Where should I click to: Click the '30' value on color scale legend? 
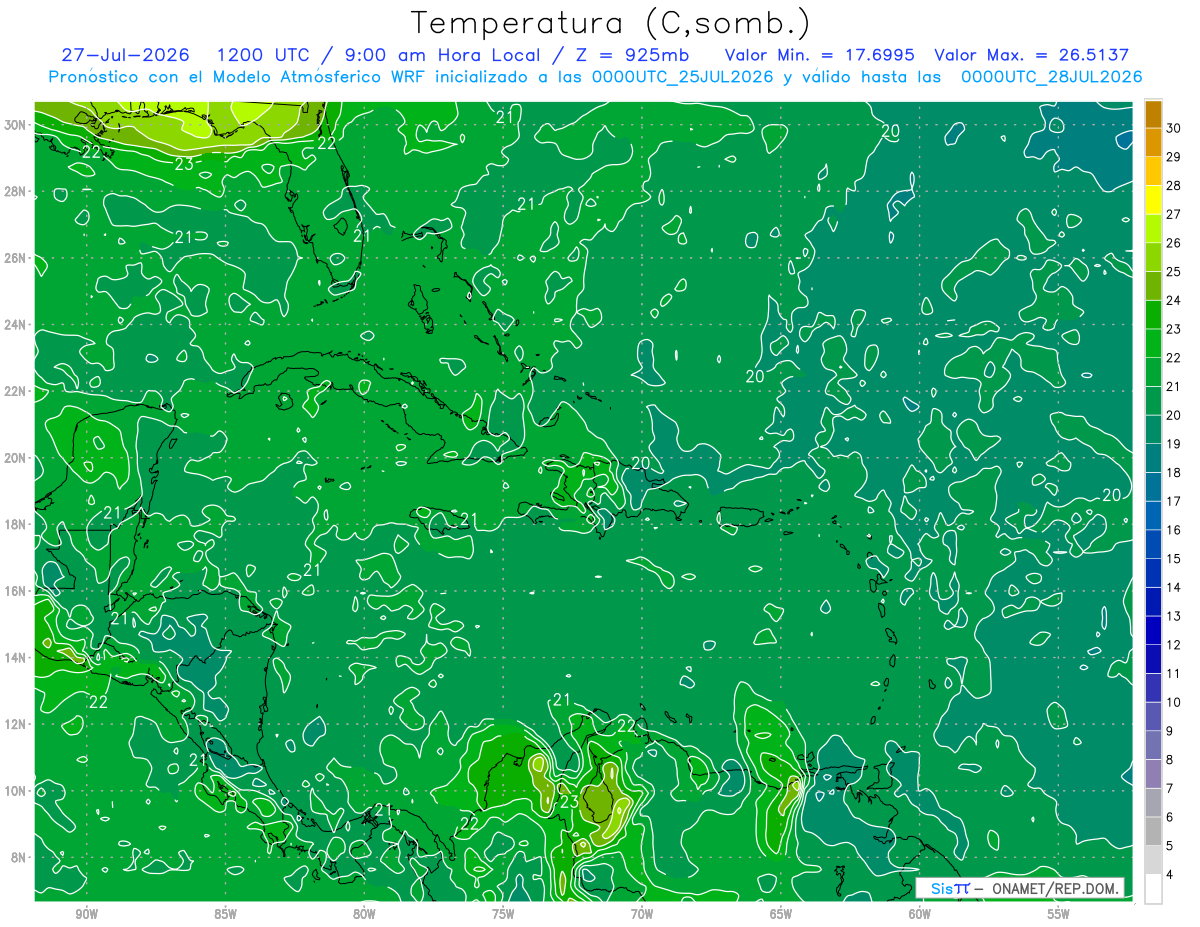(1174, 129)
